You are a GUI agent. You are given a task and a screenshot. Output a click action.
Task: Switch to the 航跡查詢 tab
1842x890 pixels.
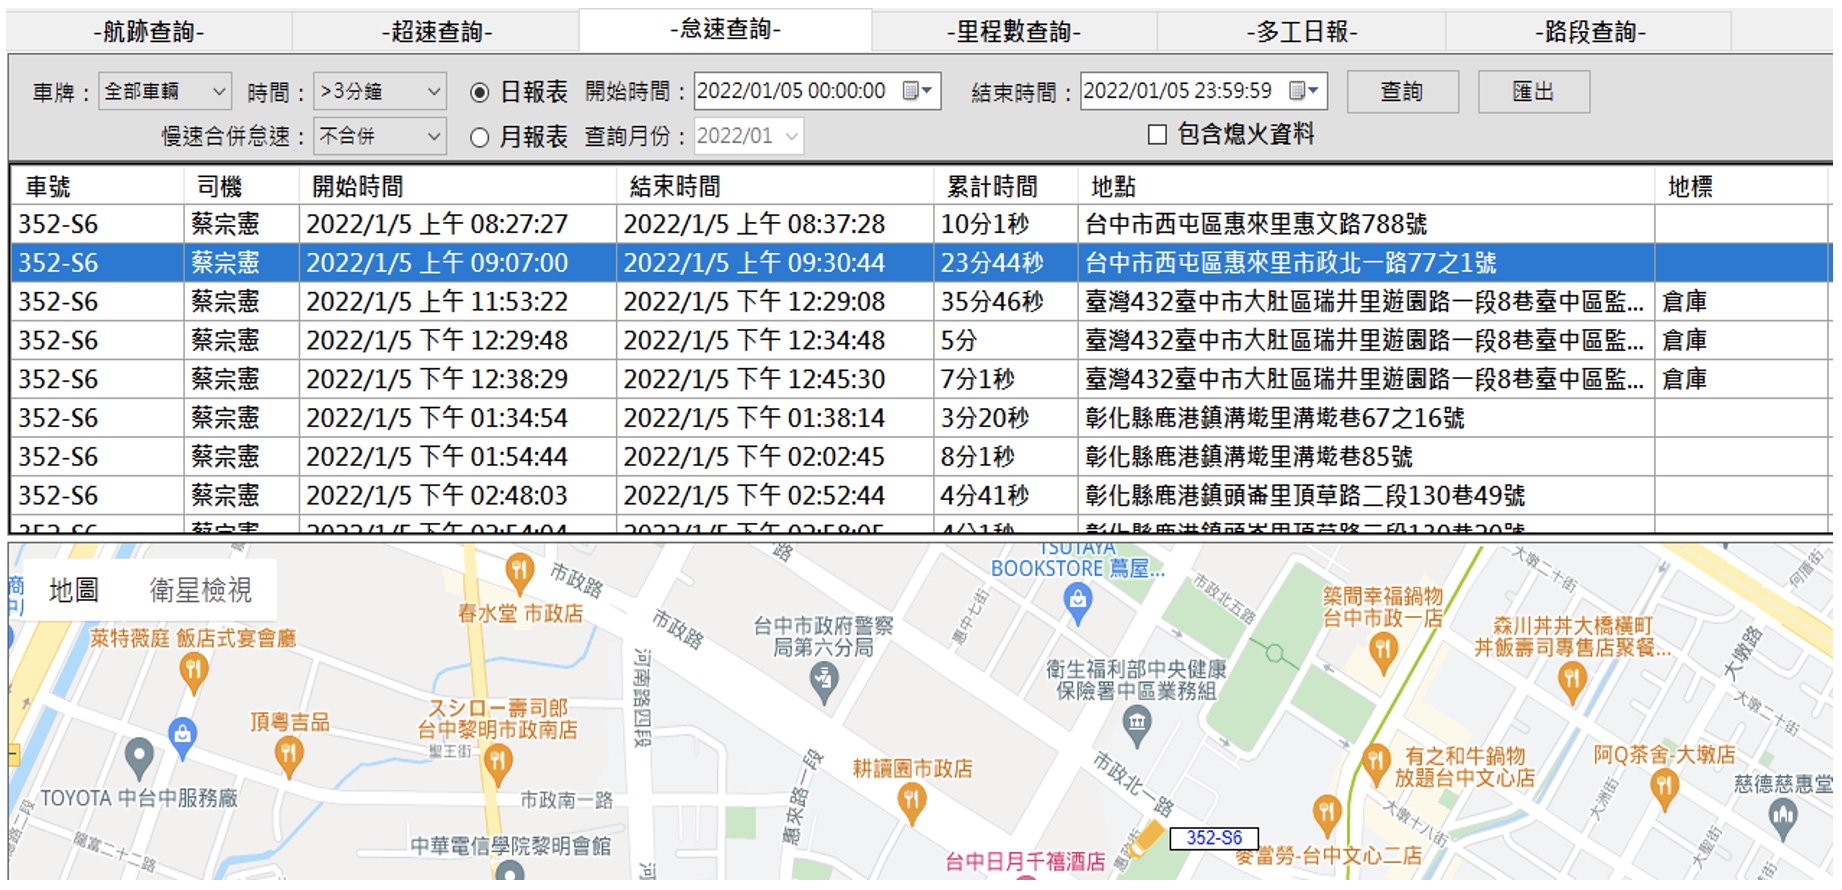click(149, 32)
